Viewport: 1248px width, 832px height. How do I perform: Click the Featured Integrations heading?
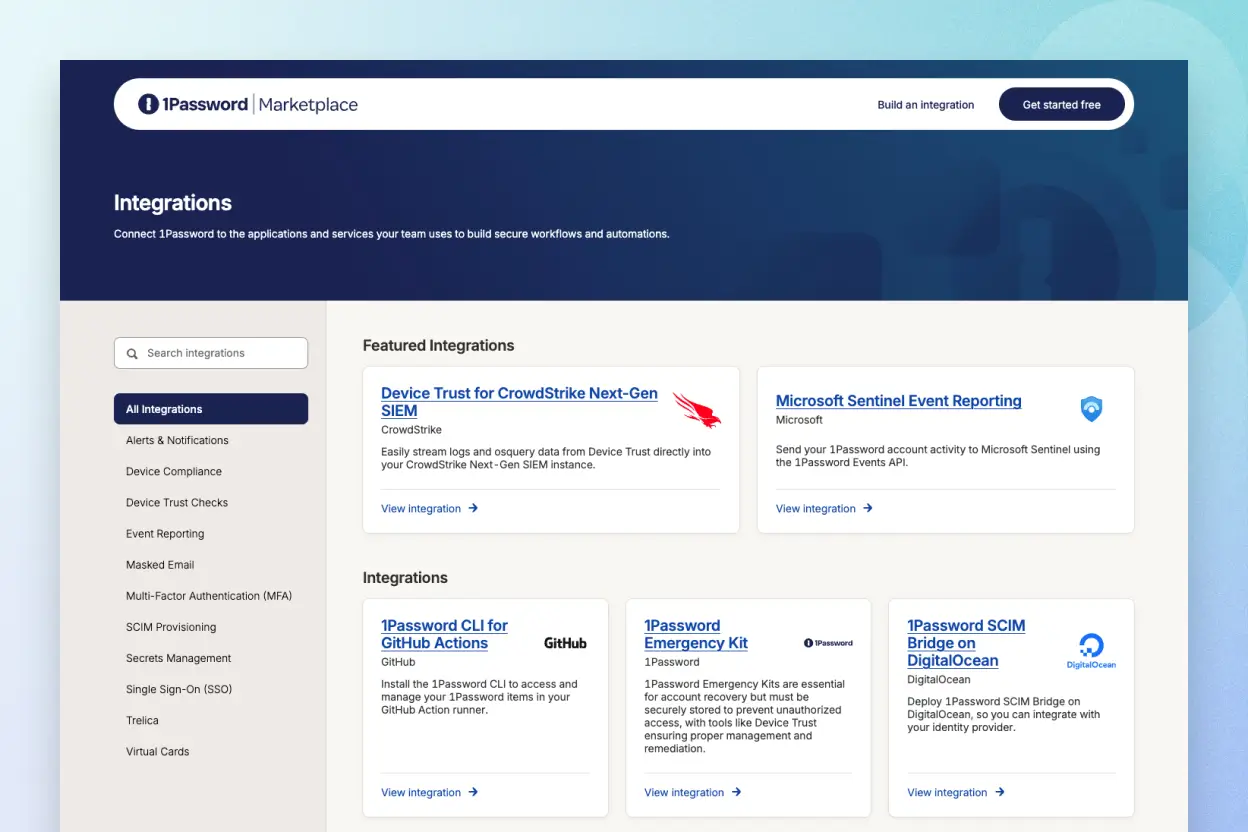[x=438, y=345]
